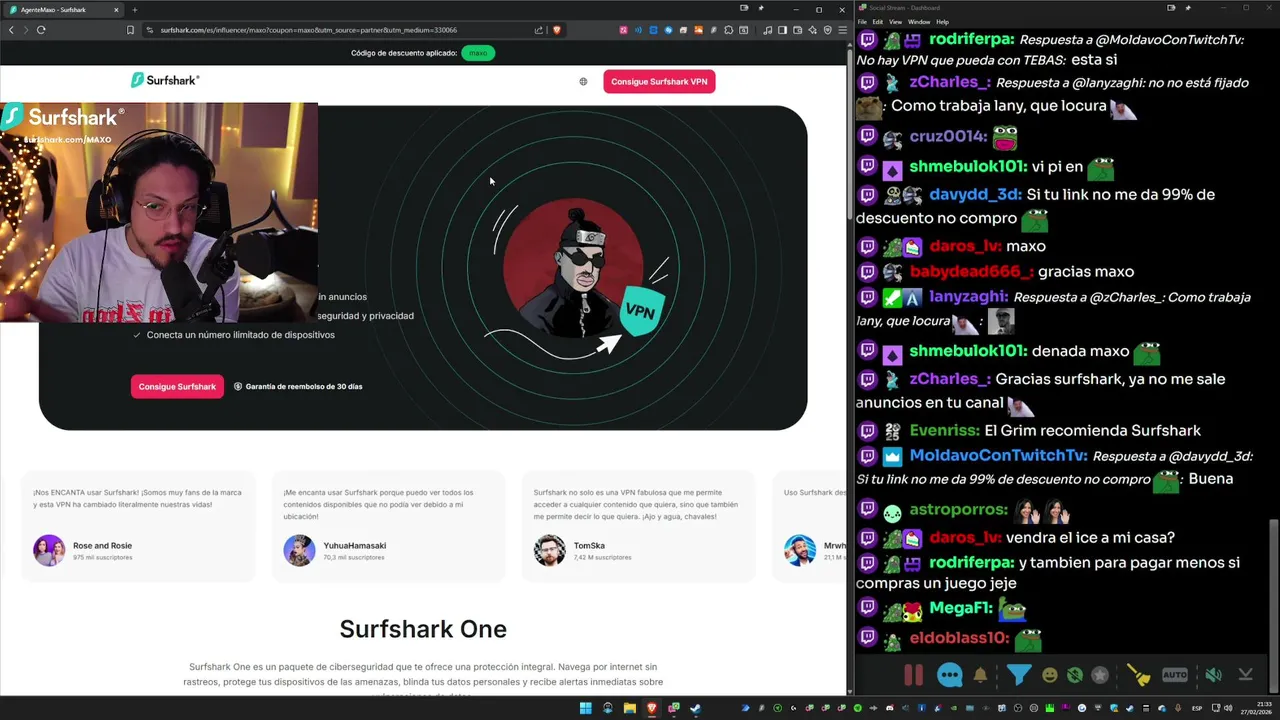Image resolution: width=1280 pixels, height=720 pixels.
Task: Toggle the green muted speaker icon
Action: [x=1213, y=675]
